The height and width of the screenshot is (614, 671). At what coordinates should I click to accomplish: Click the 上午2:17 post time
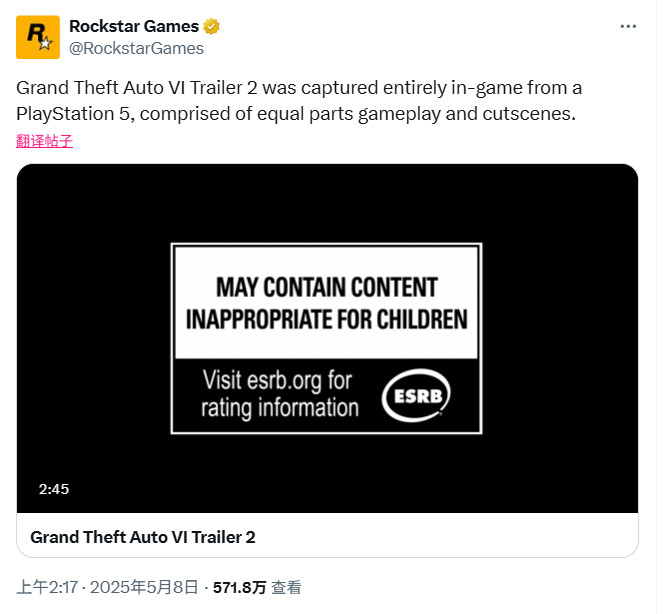(x=45, y=588)
